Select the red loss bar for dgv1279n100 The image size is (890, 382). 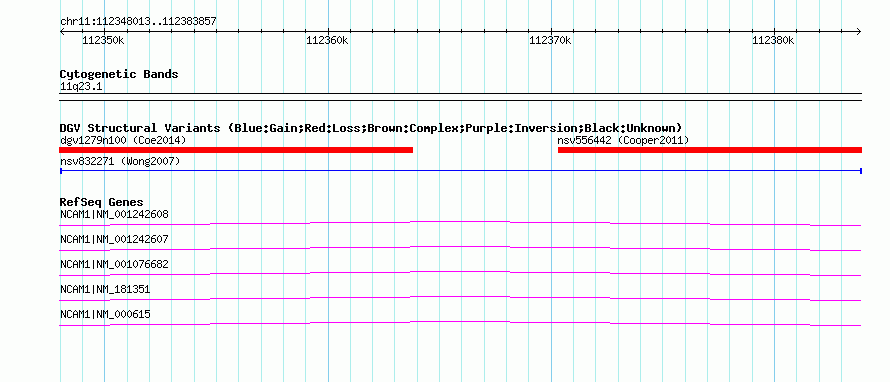[x=236, y=150]
